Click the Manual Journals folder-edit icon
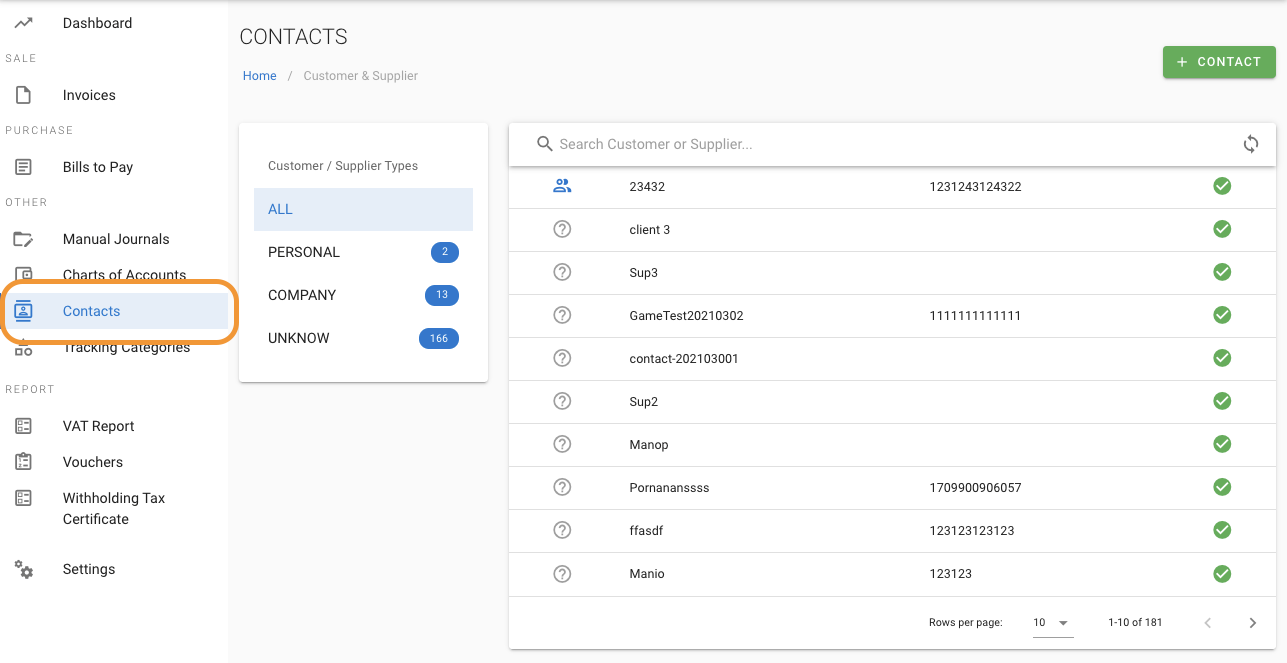The width and height of the screenshot is (1287, 663). [23, 239]
